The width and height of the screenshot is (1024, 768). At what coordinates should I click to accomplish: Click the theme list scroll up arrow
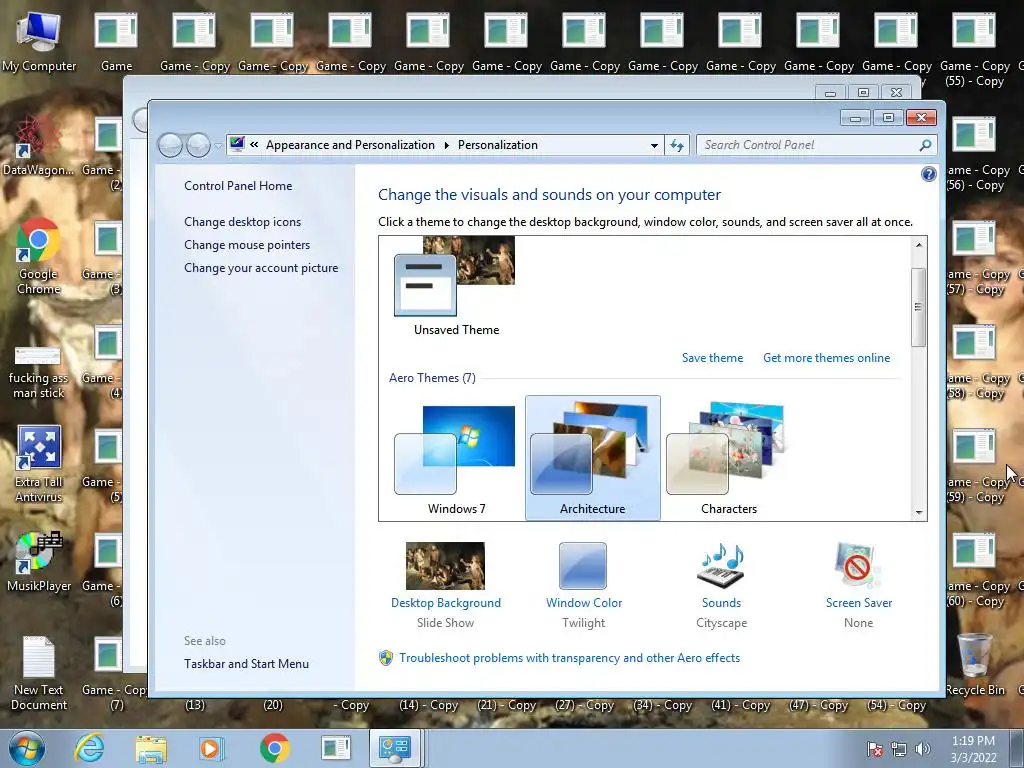[919, 245]
